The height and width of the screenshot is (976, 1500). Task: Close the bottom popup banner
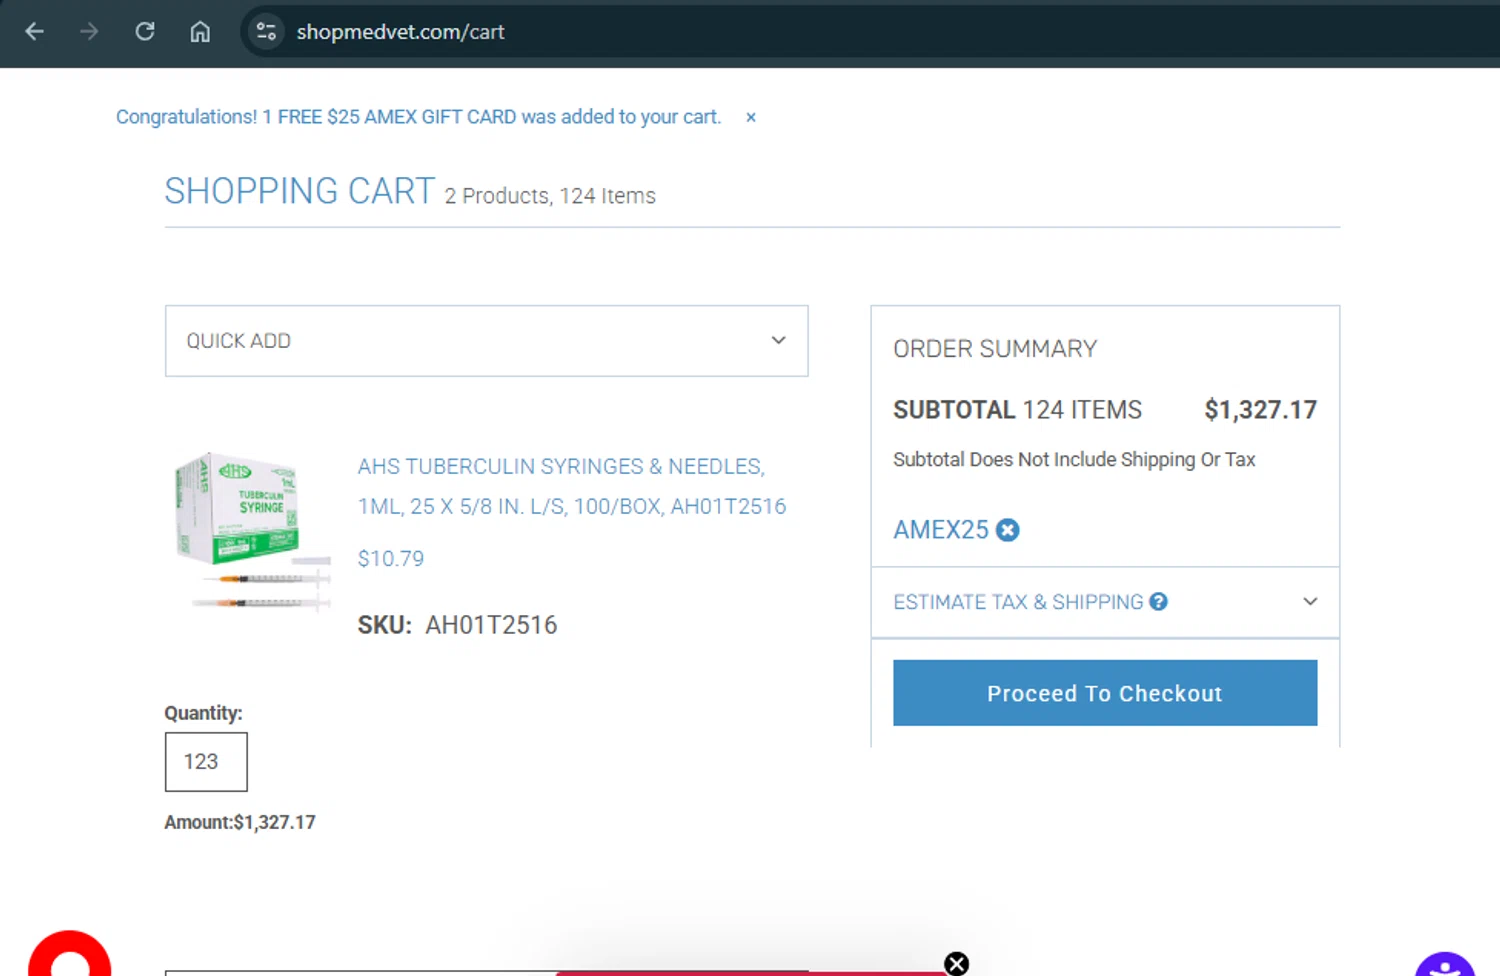click(x=957, y=964)
